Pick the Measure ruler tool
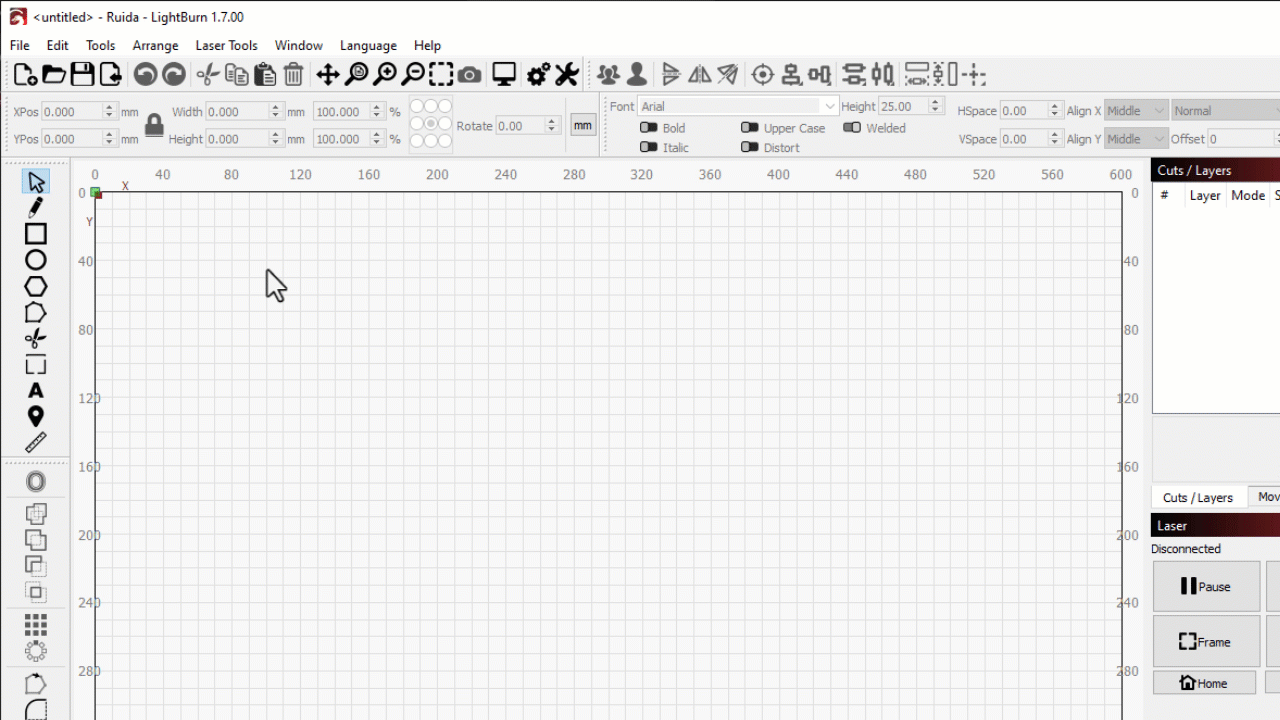Screen dimensions: 1280x720 pos(36,443)
